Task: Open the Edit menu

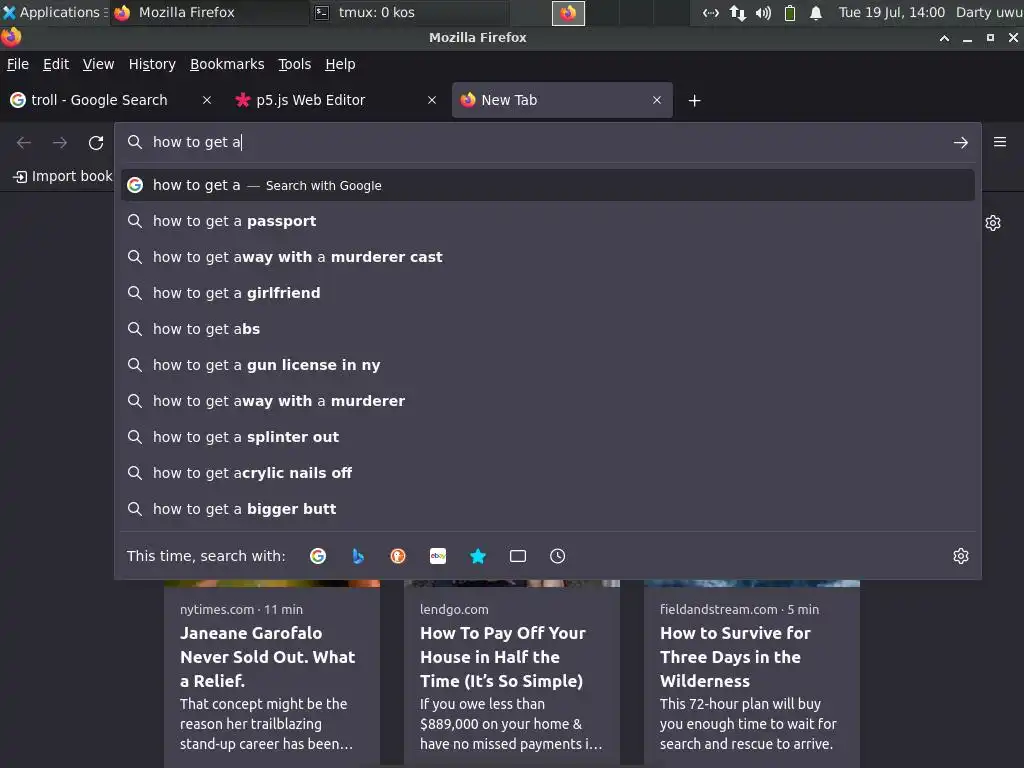Action: coord(56,64)
